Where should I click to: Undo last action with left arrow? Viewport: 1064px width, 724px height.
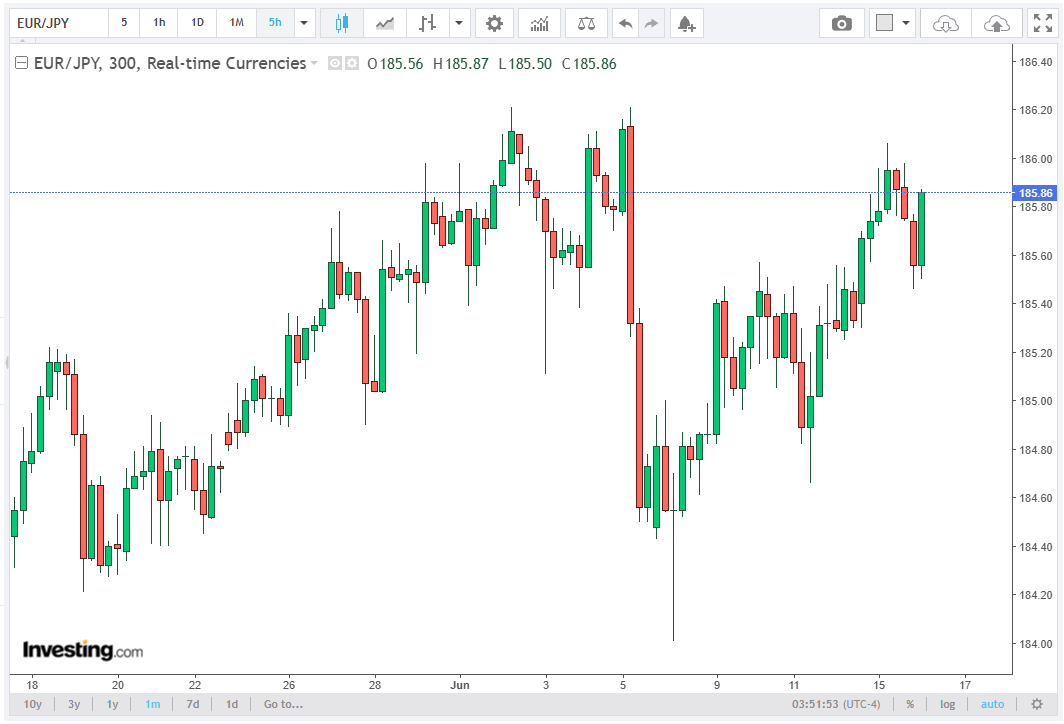coord(625,23)
